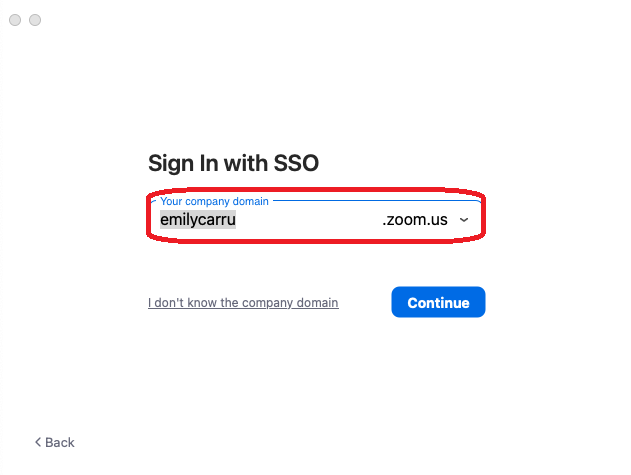Click the "Sign In with SSO" heading
This screenshot has width=631, height=475.
233,163
